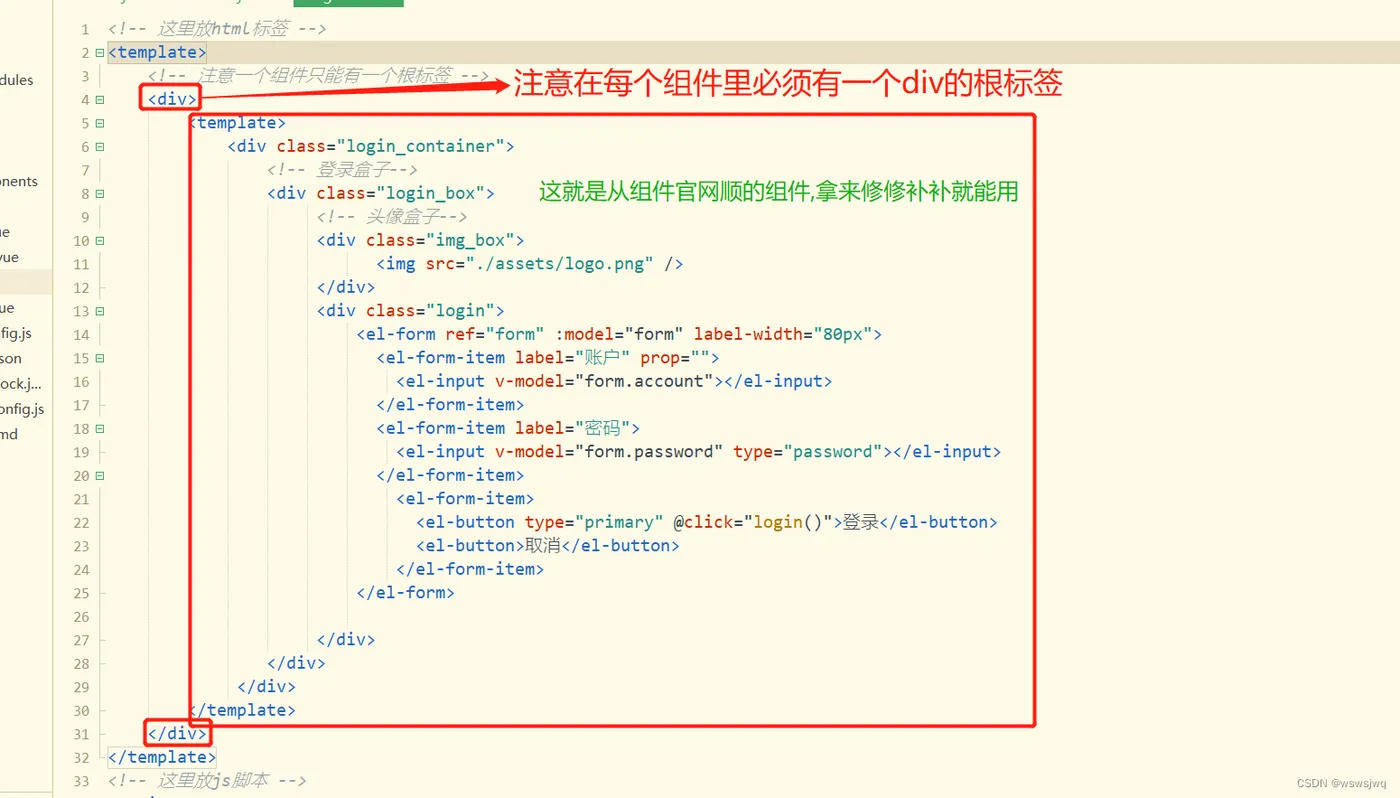Click the "form.password" v-model value
1400x798 pixels.
[x=649, y=452]
